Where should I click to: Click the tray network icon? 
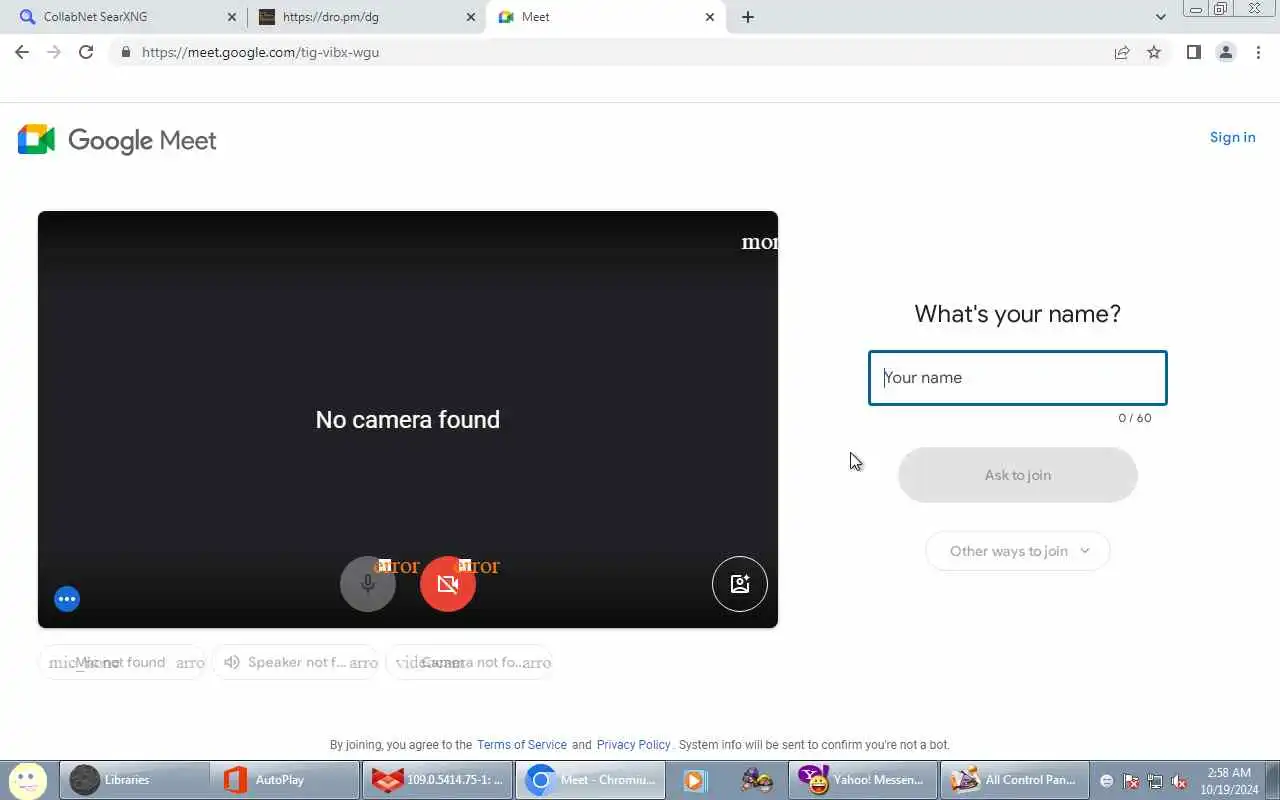click(x=1155, y=781)
